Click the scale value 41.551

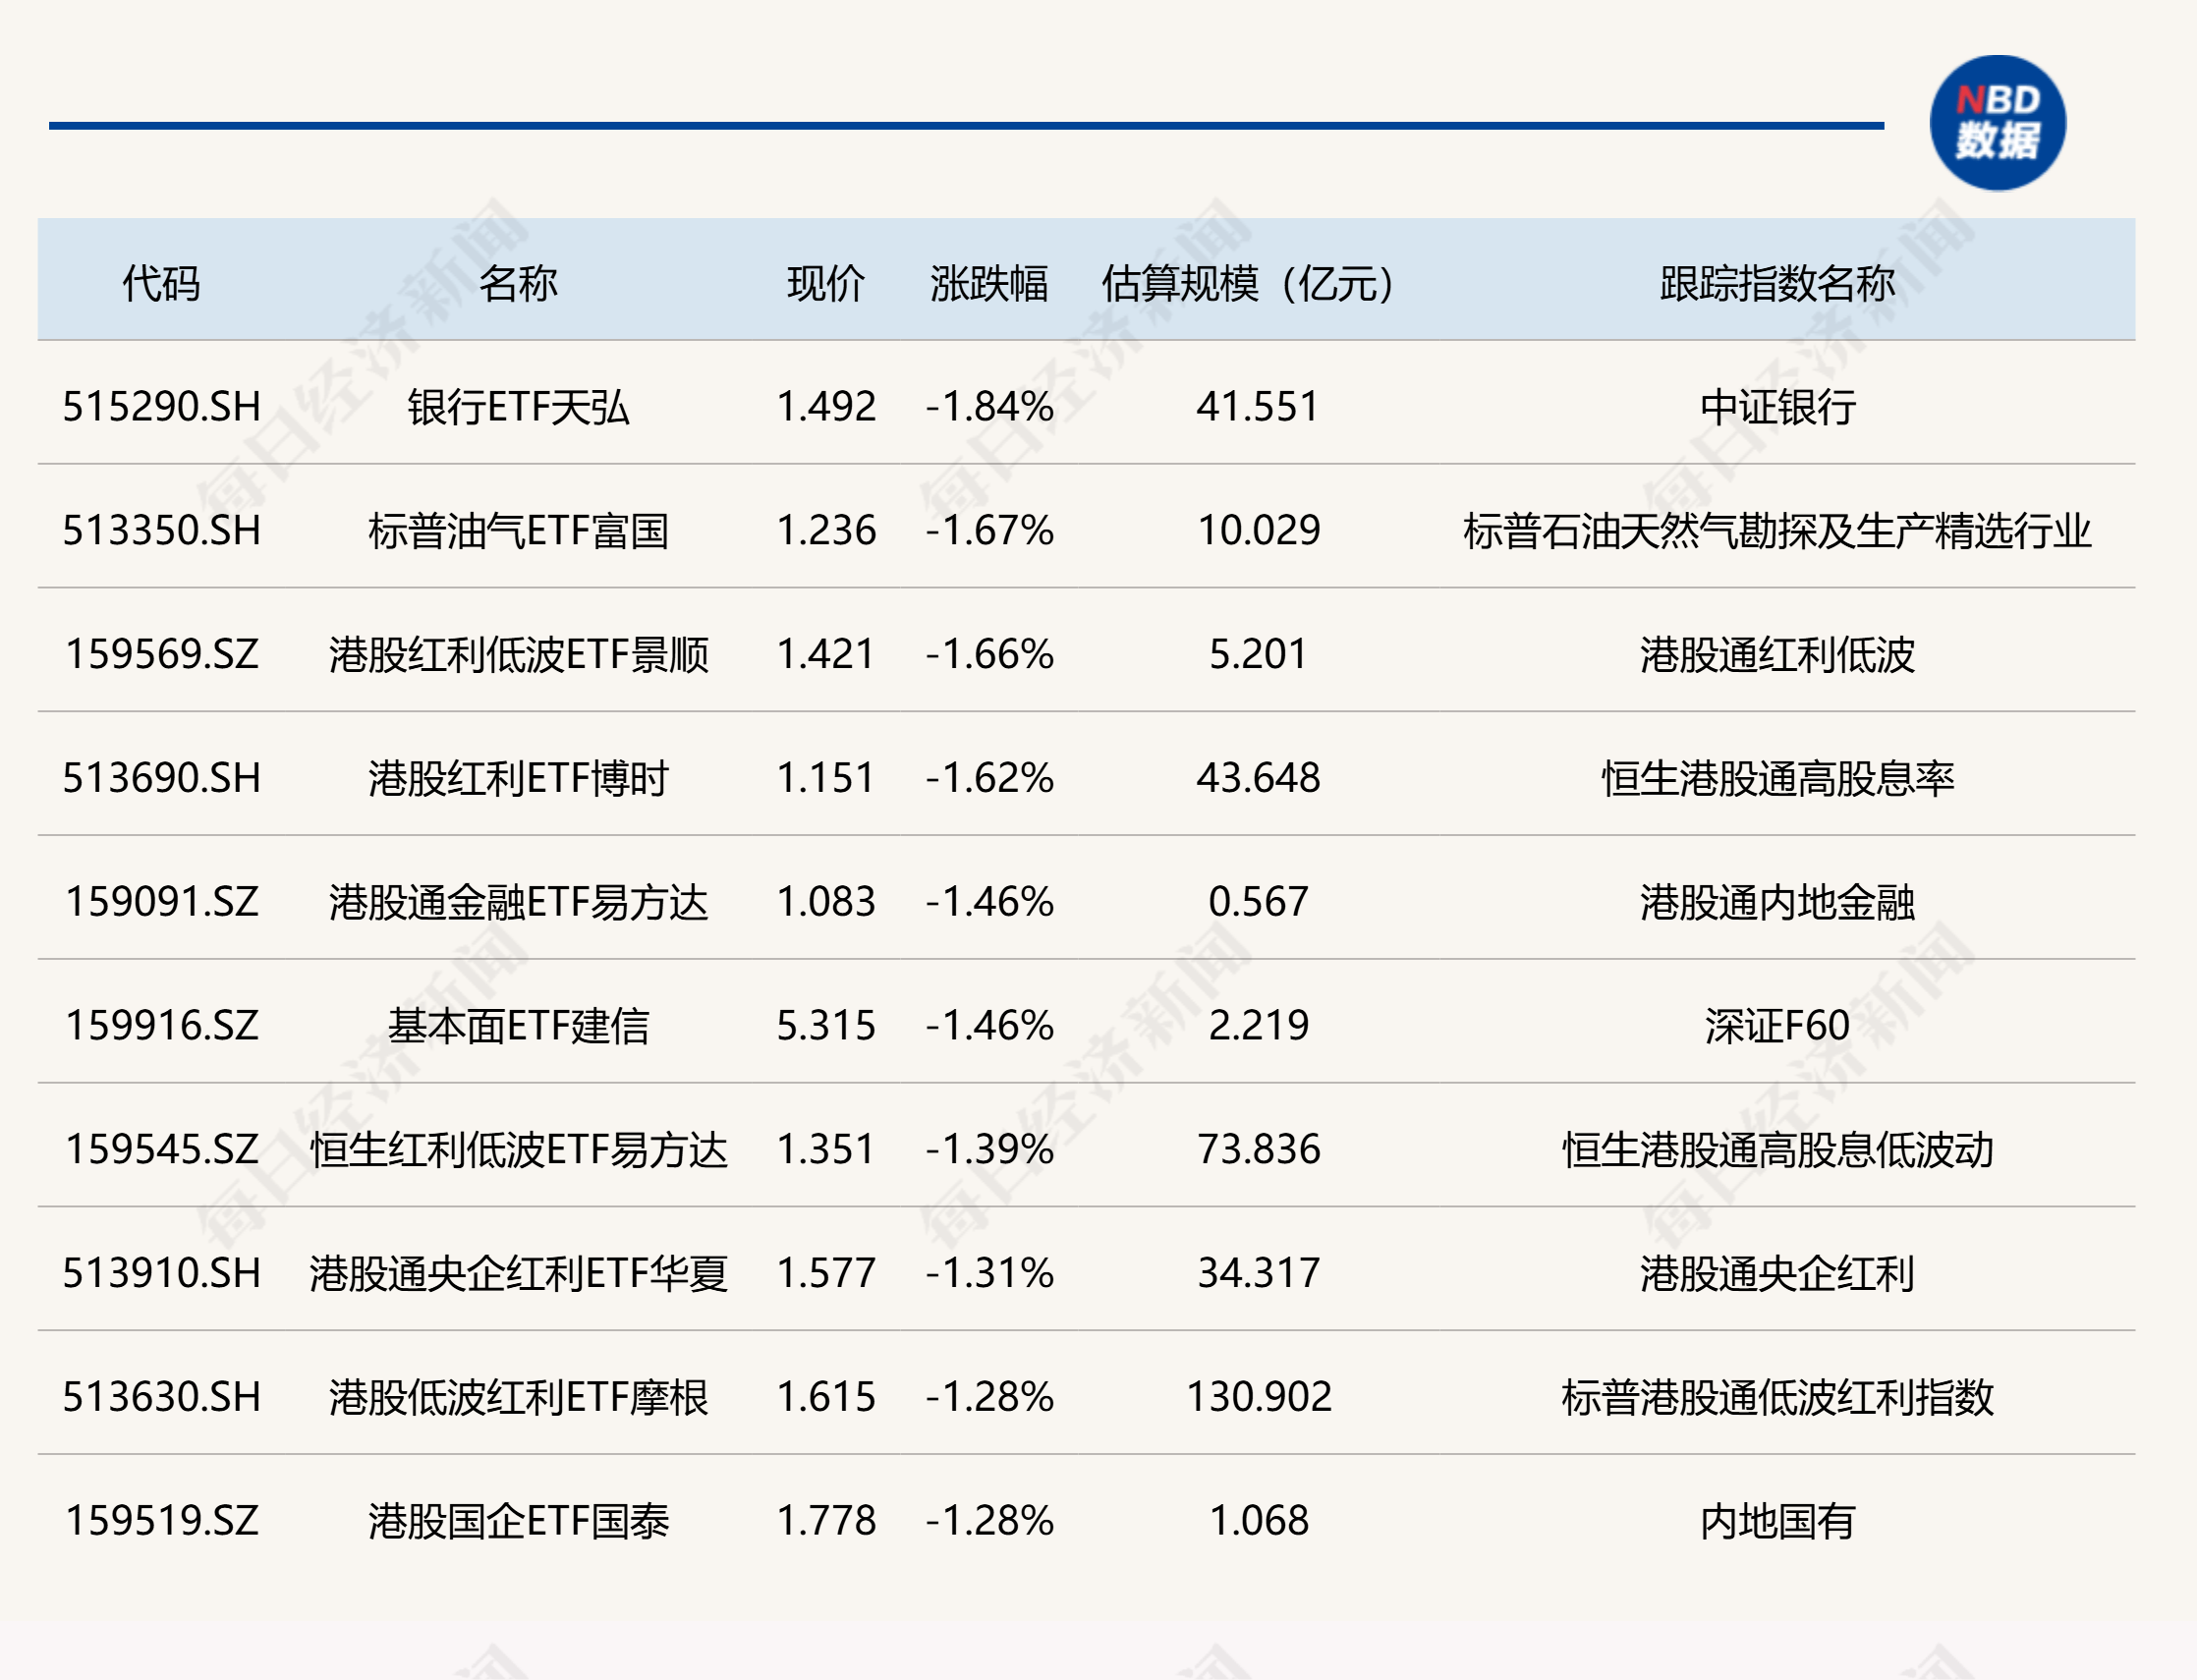pos(1258,407)
